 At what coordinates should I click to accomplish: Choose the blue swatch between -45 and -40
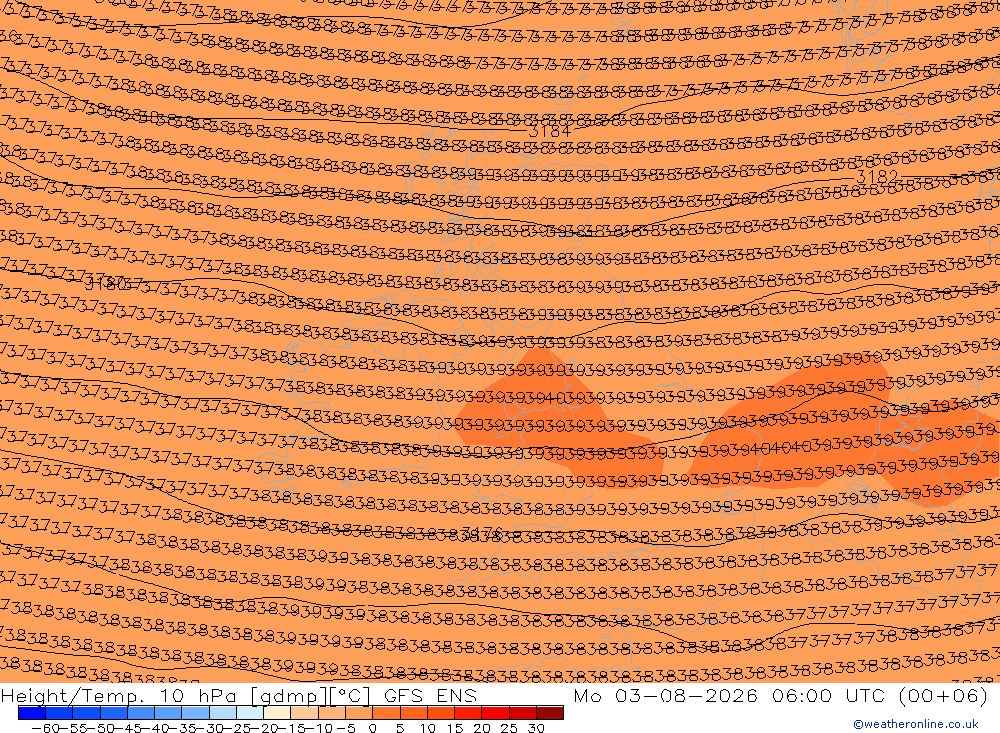(x=141, y=713)
